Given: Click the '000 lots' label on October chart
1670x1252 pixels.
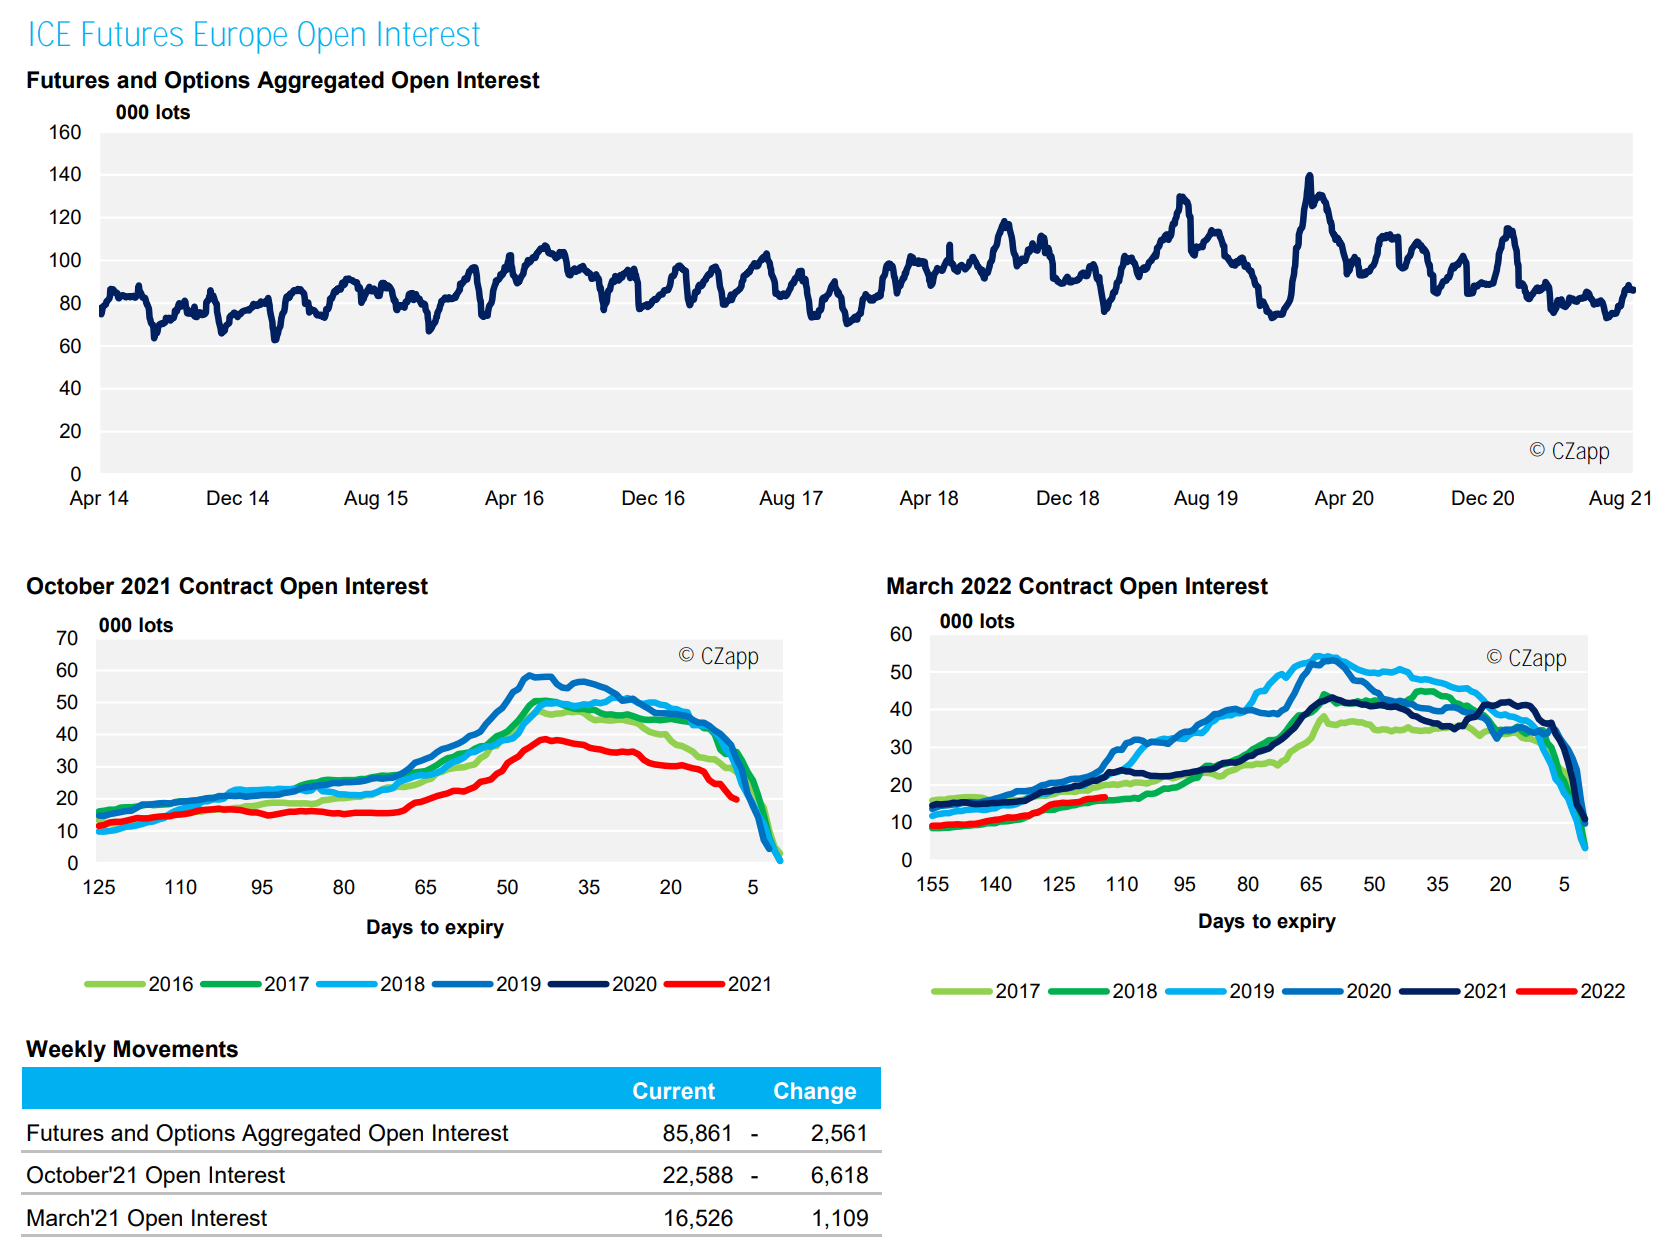Looking at the screenshot, I should click(136, 625).
